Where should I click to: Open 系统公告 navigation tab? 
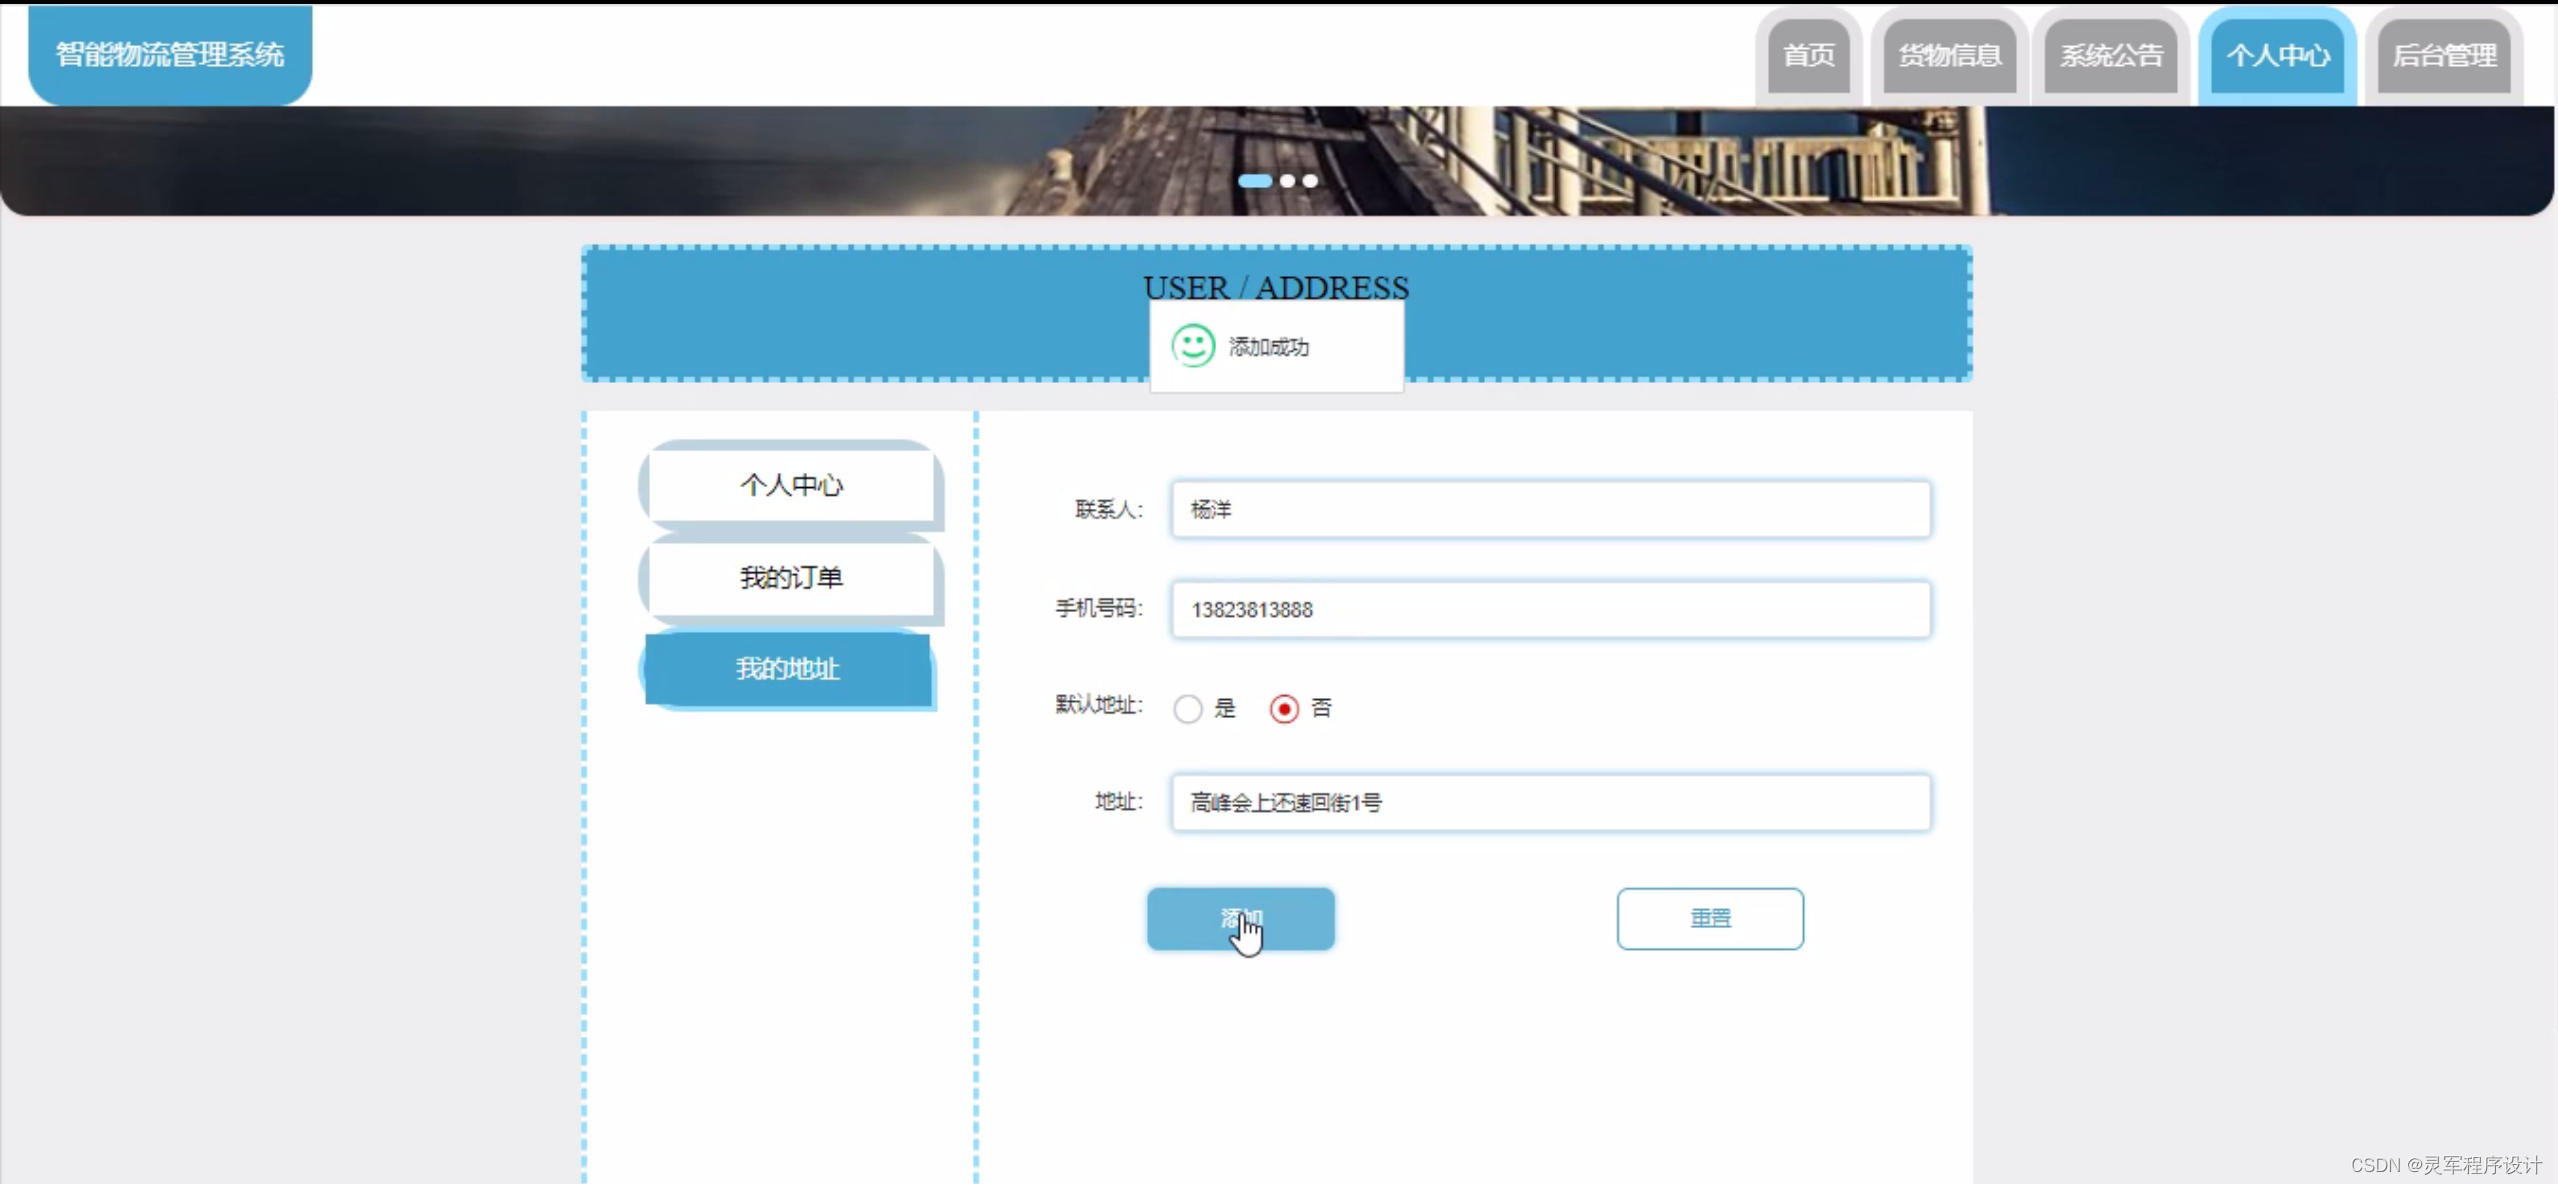(x=2110, y=56)
